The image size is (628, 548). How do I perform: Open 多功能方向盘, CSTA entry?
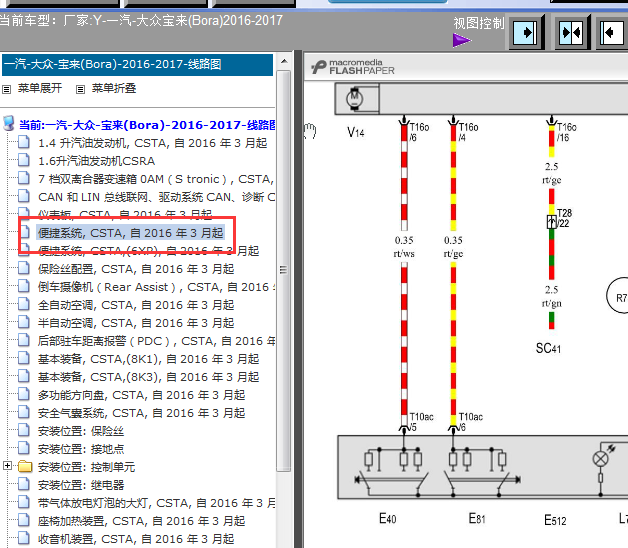[x=141, y=395]
